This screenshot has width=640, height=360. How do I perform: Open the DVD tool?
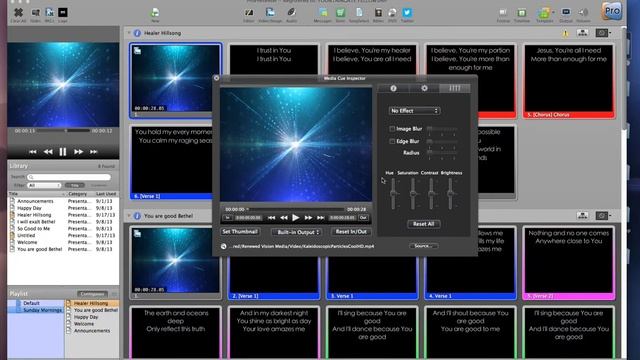392,13
